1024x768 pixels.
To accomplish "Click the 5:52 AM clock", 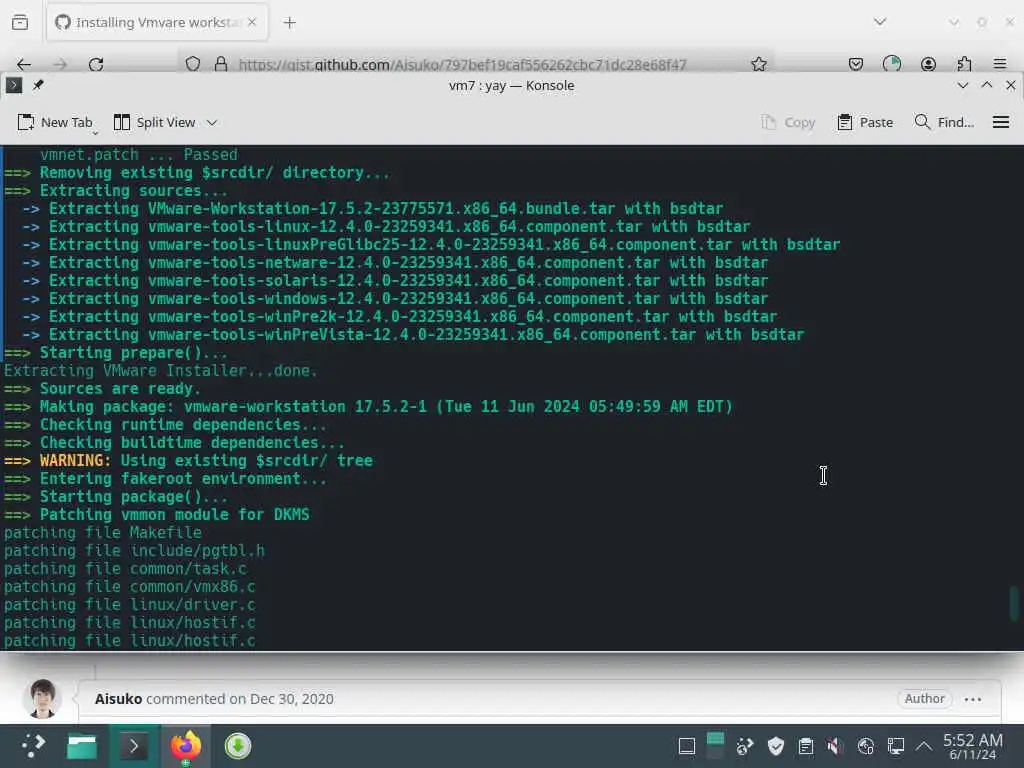I will (972, 746).
